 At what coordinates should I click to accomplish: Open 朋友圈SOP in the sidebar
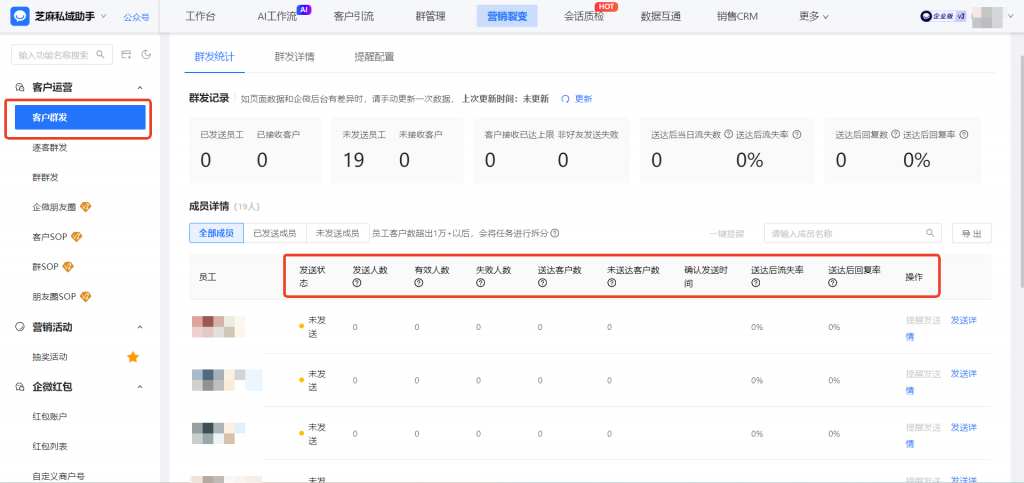[54, 296]
